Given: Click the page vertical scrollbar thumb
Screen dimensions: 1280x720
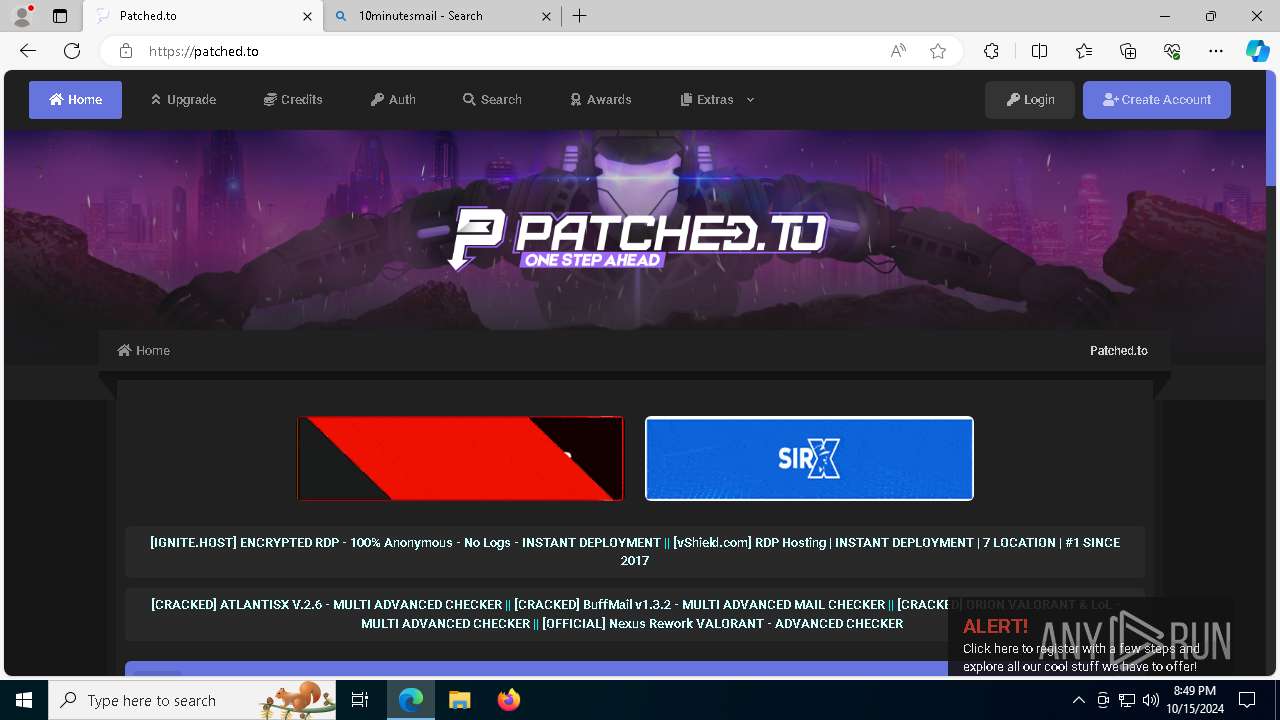Looking at the screenshot, I should tap(1271, 130).
